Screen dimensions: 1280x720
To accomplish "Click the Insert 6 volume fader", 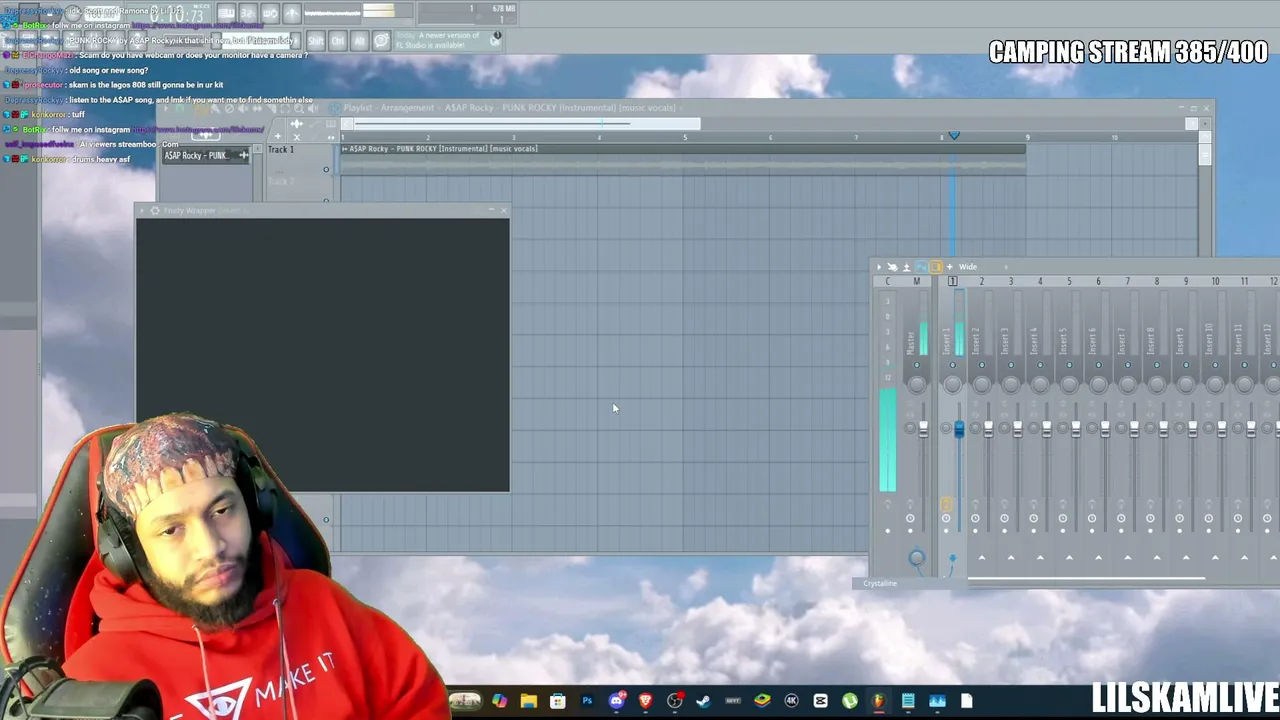I will [x=1105, y=428].
